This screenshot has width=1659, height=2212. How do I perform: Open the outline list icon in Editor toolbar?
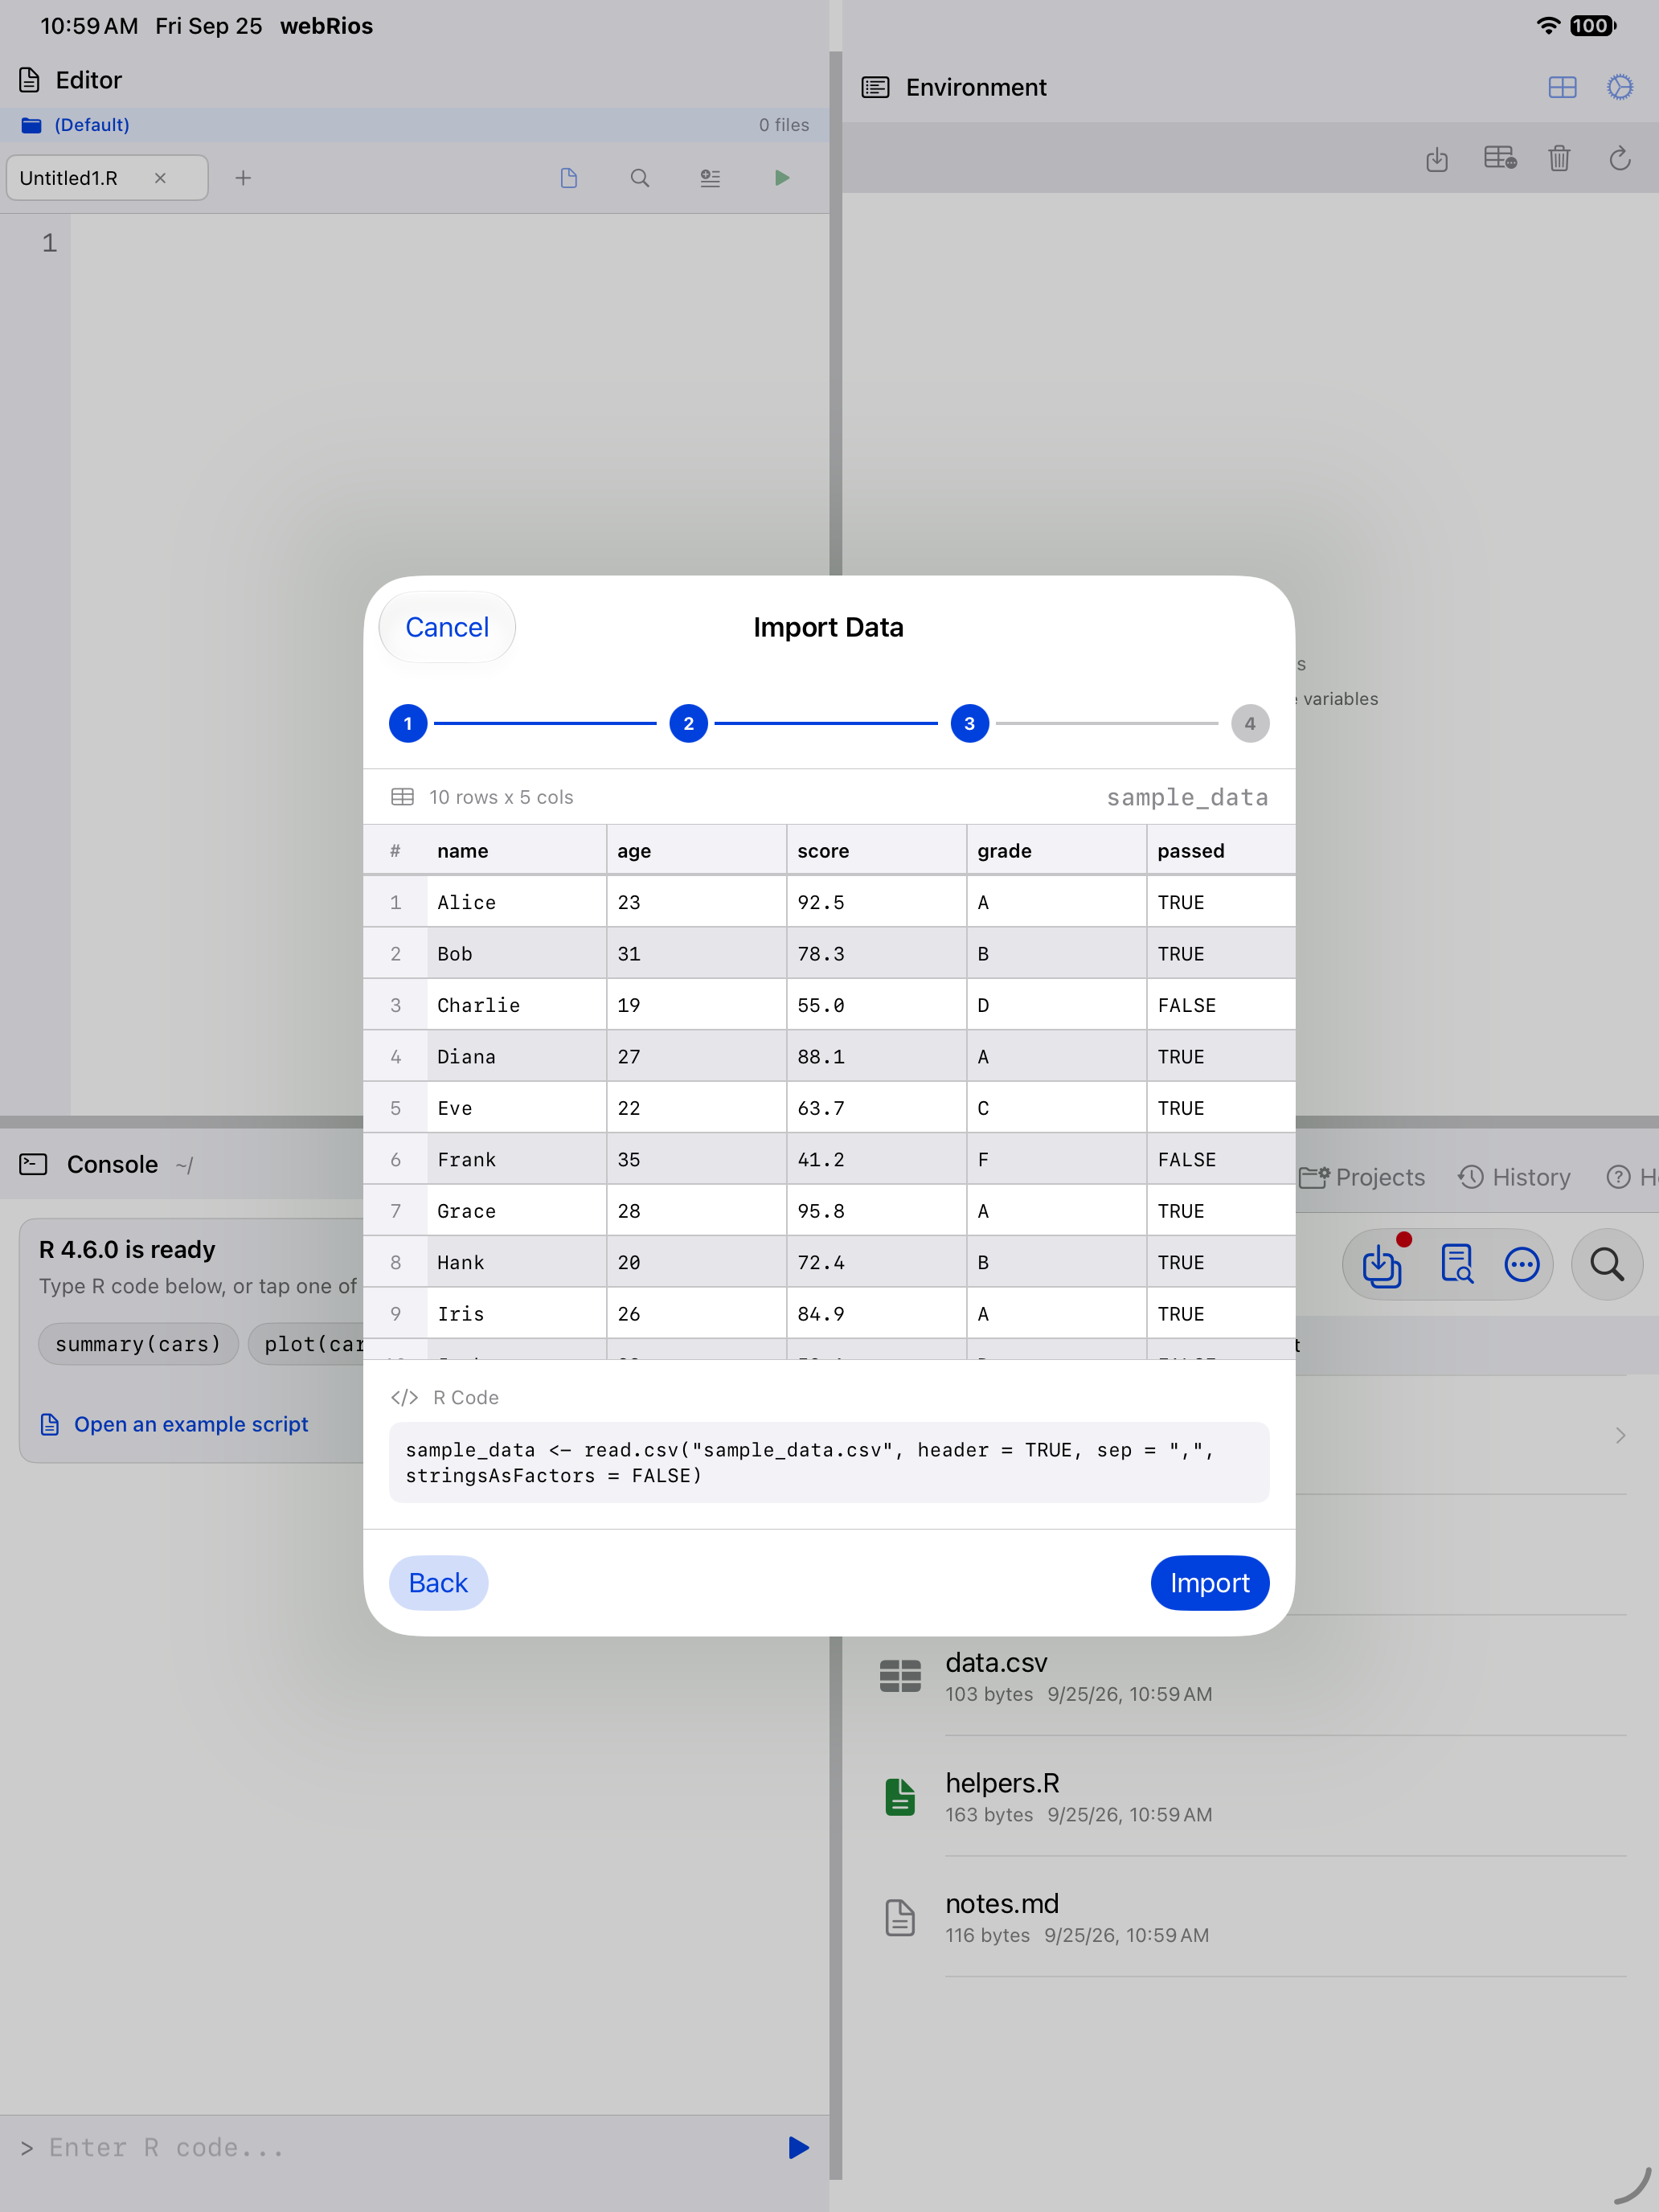(710, 178)
